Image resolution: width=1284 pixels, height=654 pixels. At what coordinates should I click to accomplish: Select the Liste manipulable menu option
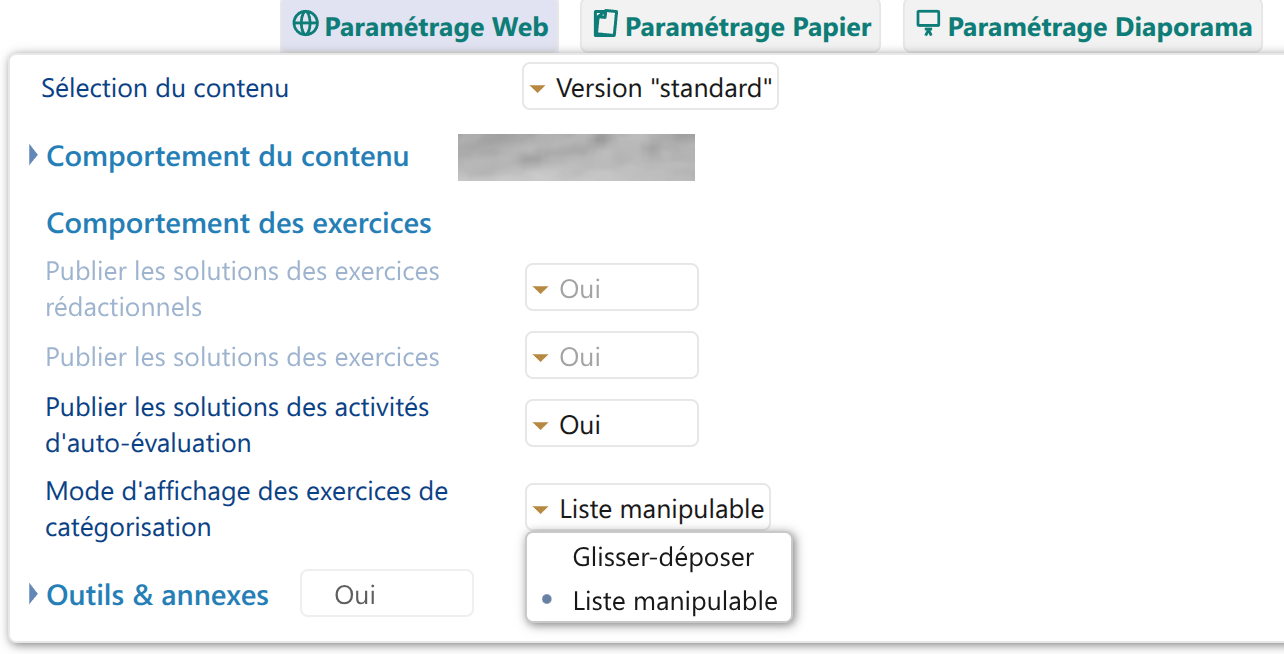[674, 601]
